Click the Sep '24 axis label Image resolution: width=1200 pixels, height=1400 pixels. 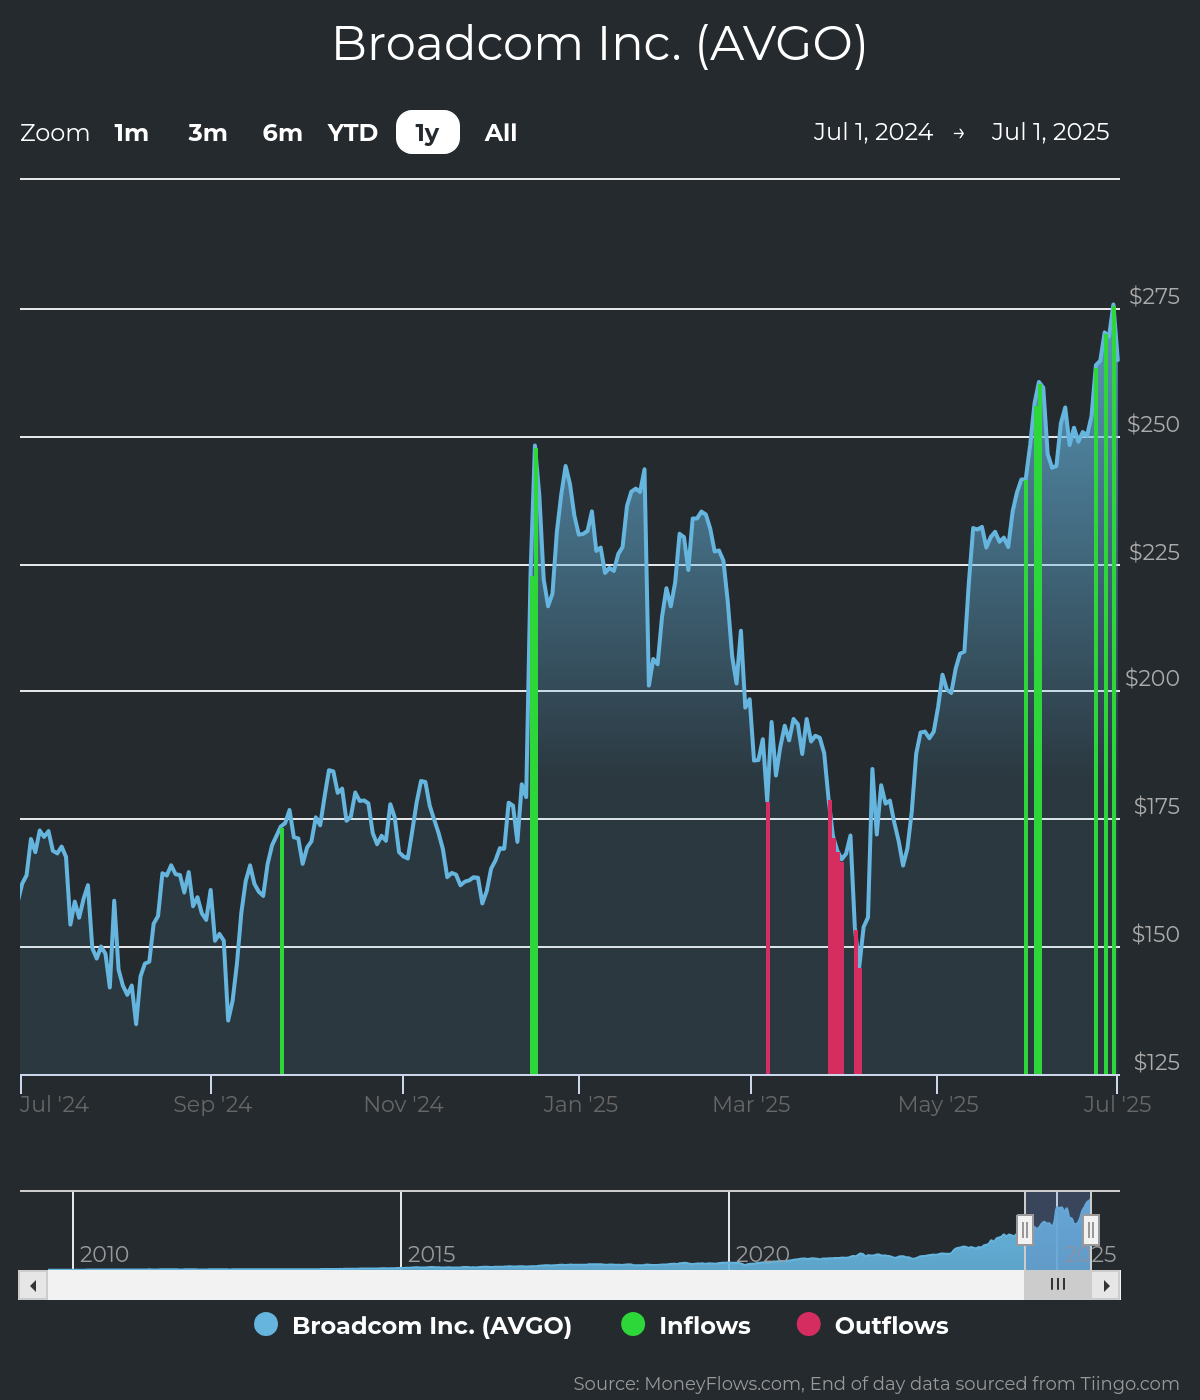point(212,1104)
